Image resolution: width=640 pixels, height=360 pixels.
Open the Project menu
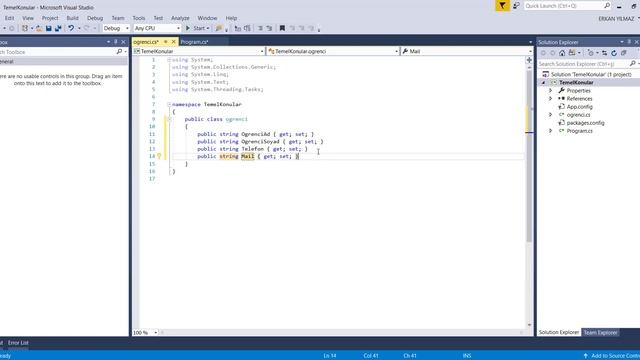[50, 18]
